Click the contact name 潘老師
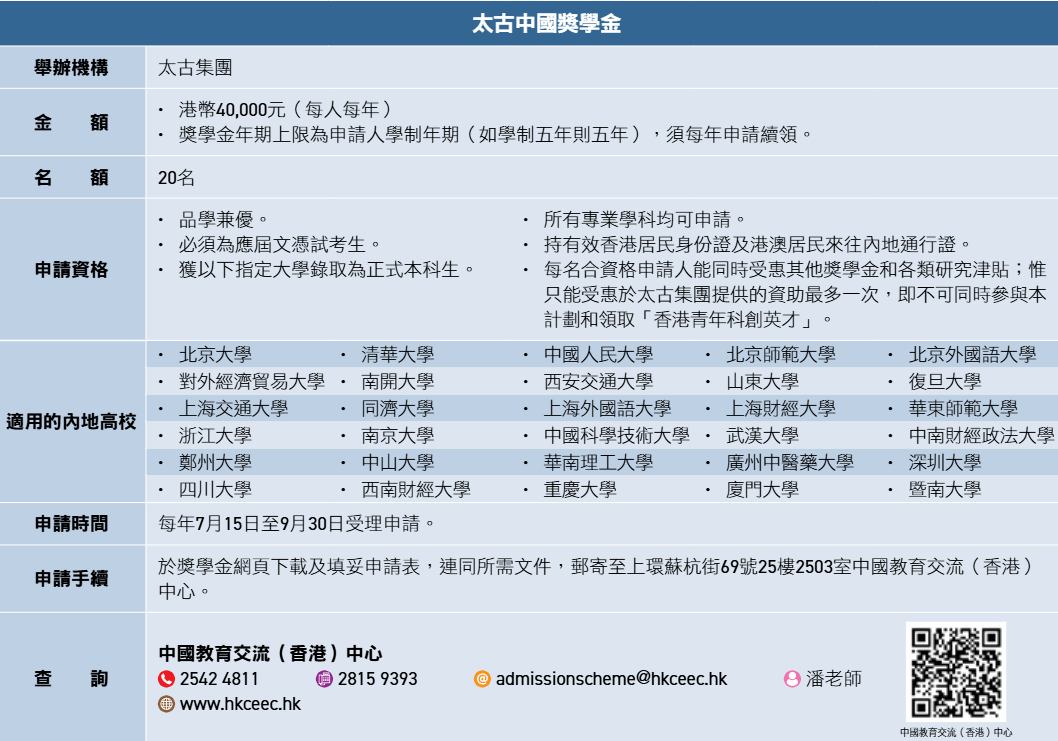 [833, 679]
